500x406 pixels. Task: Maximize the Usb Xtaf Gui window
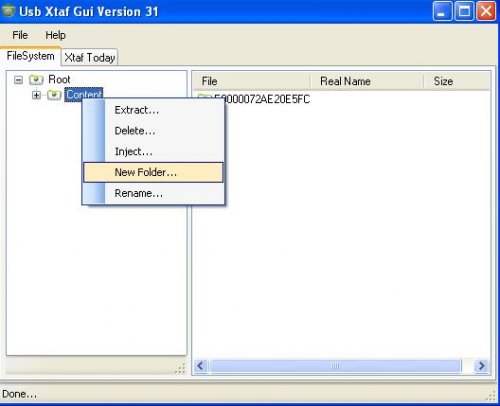(464, 11)
